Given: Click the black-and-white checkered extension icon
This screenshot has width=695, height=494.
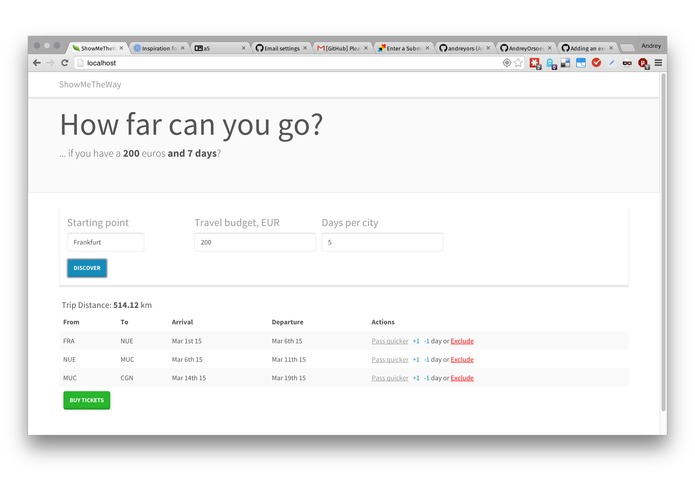Looking at the screenshot, I should (x=566, y=63).
